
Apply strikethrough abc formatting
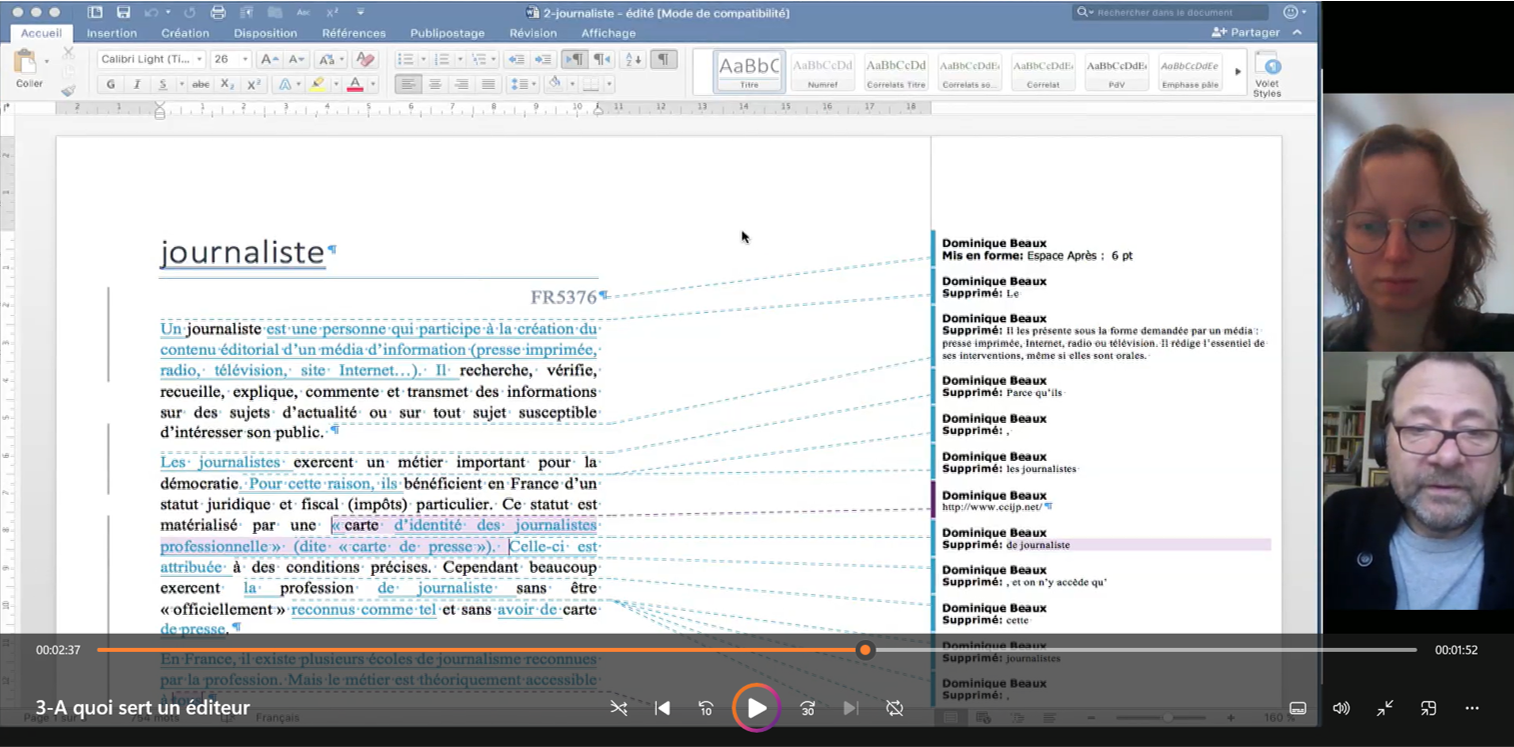pos(200,85)
